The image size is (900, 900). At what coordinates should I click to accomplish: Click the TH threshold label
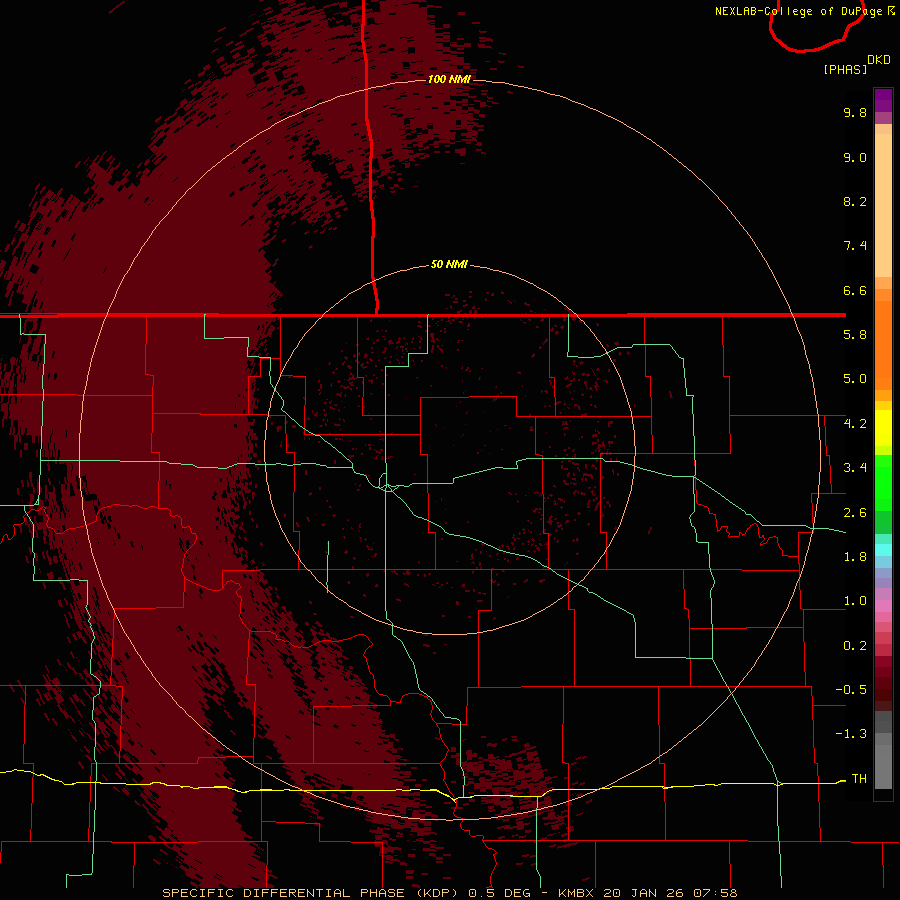pyautogui.click(x=859, y=778)
